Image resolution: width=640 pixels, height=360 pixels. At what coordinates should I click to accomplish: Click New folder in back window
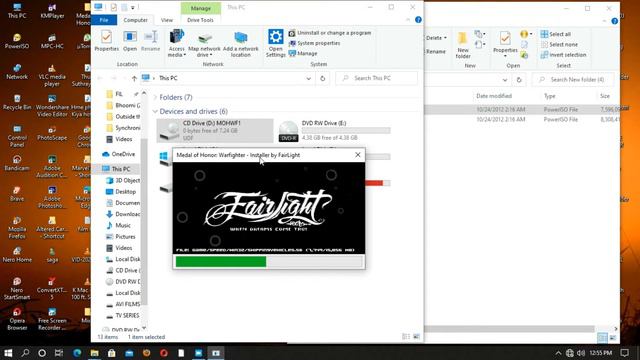(x=462, y=45)
